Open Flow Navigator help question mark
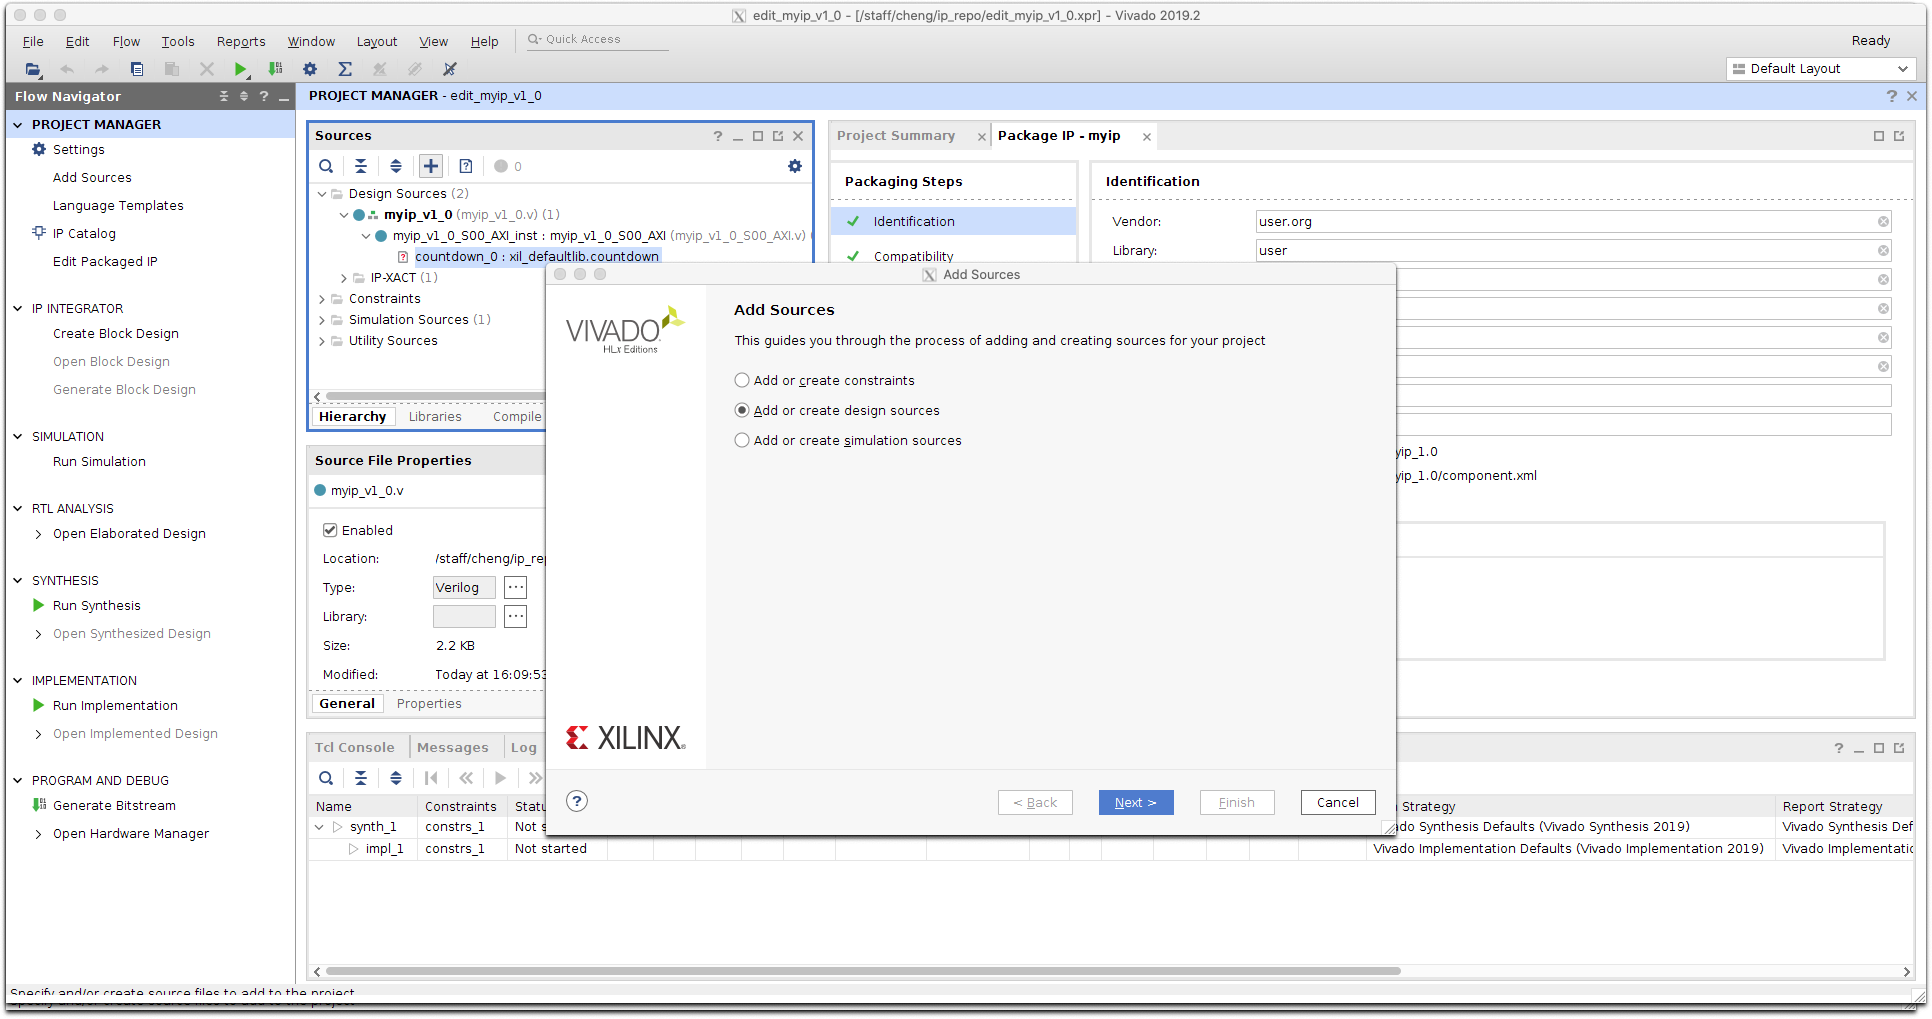The image size is (1932, 1019). 264,96
